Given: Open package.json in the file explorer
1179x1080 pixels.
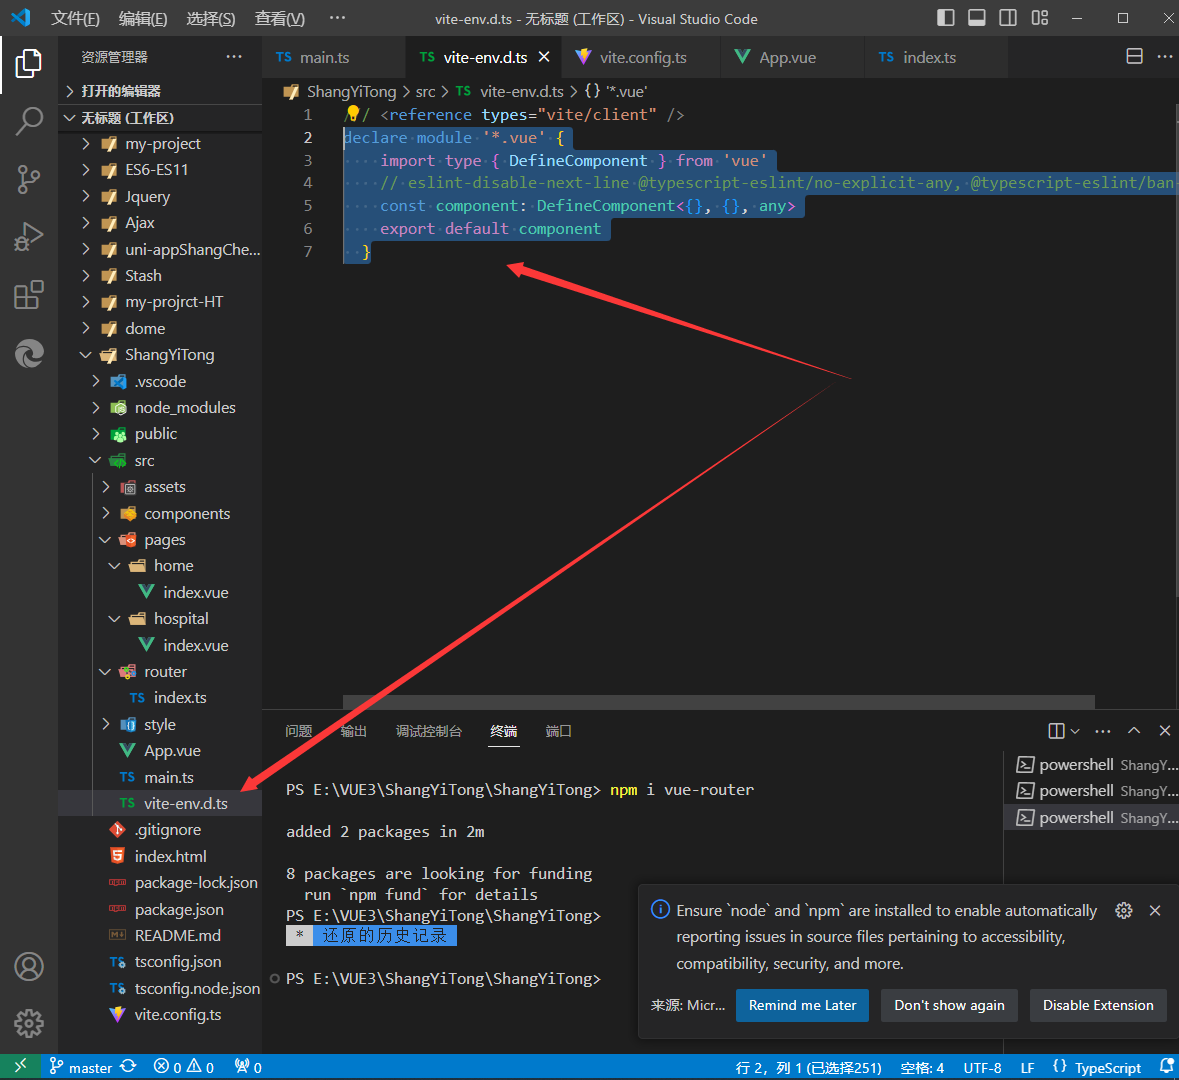Looking at the screenshot, I should [179, 910].
